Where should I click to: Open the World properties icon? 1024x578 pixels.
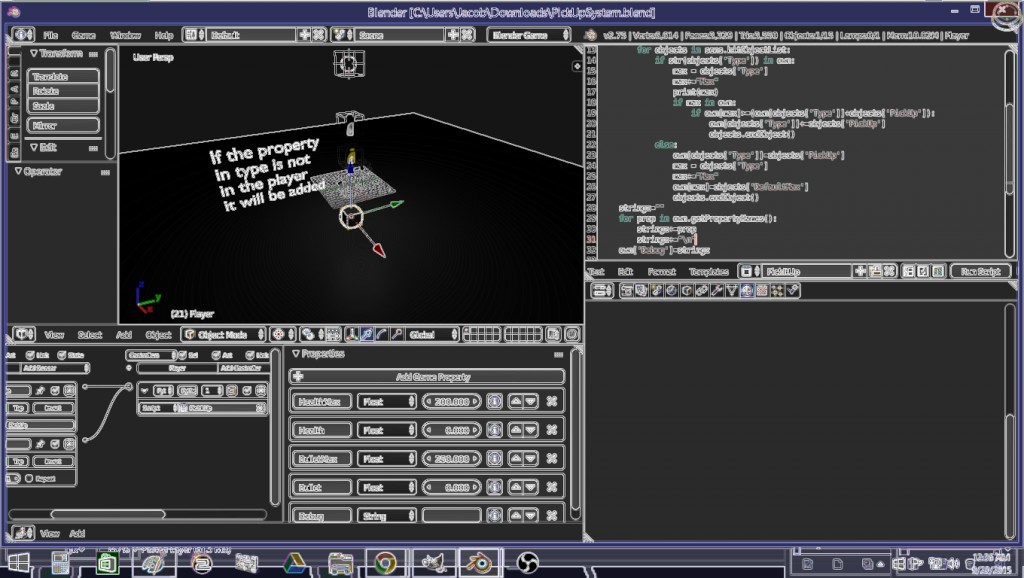(x=673, y=291)
